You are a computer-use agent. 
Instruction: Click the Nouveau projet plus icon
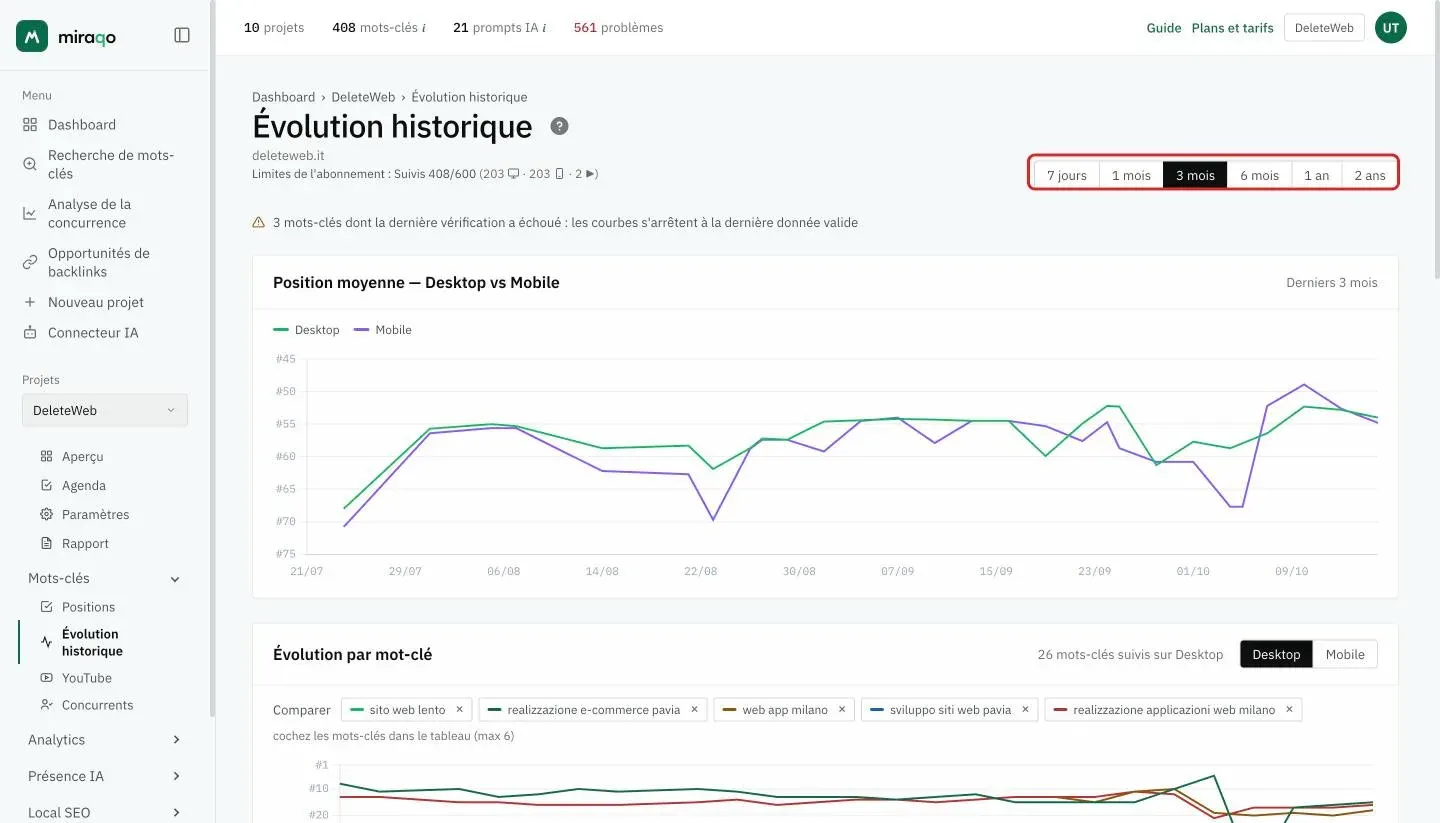tap(30, 302)
